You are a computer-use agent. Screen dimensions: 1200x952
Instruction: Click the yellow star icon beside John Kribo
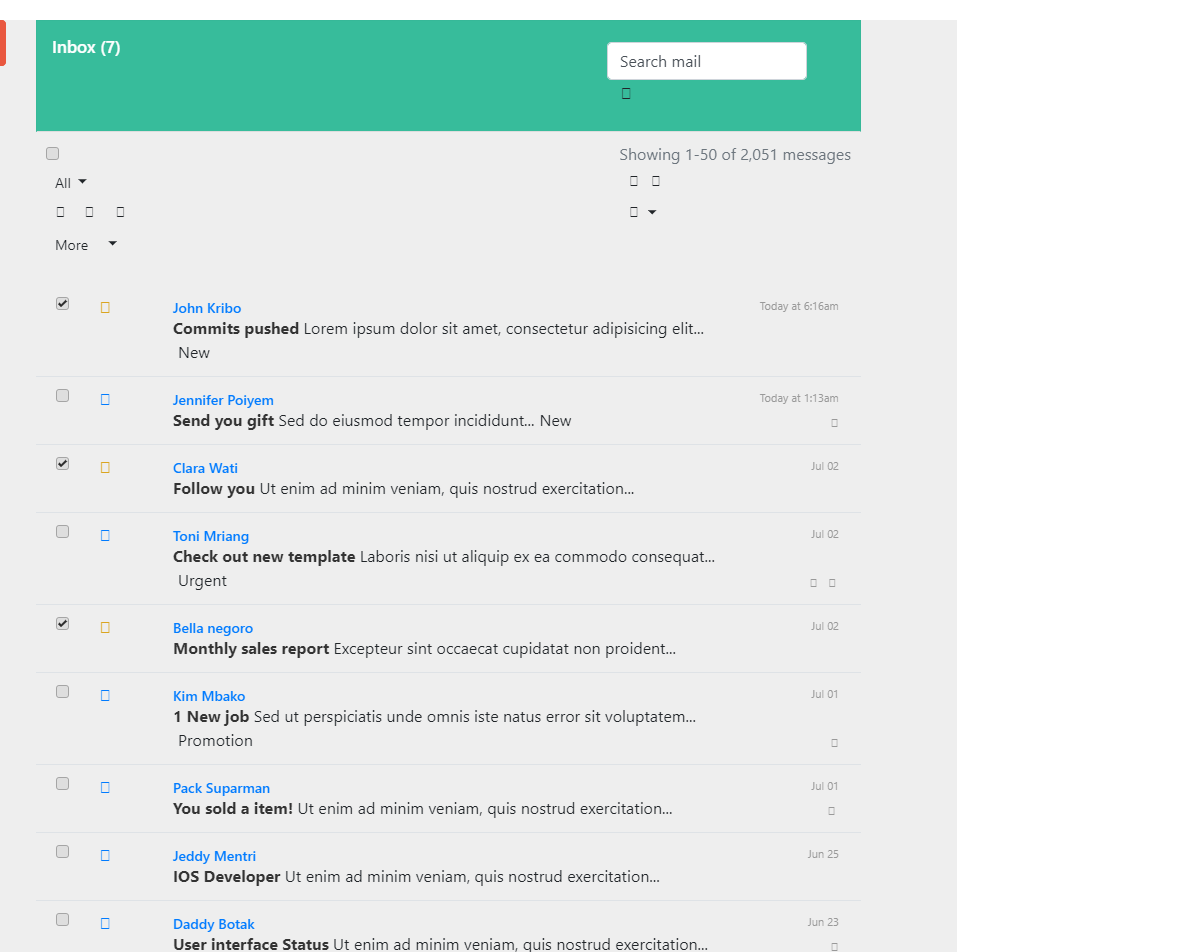[105, 308]
